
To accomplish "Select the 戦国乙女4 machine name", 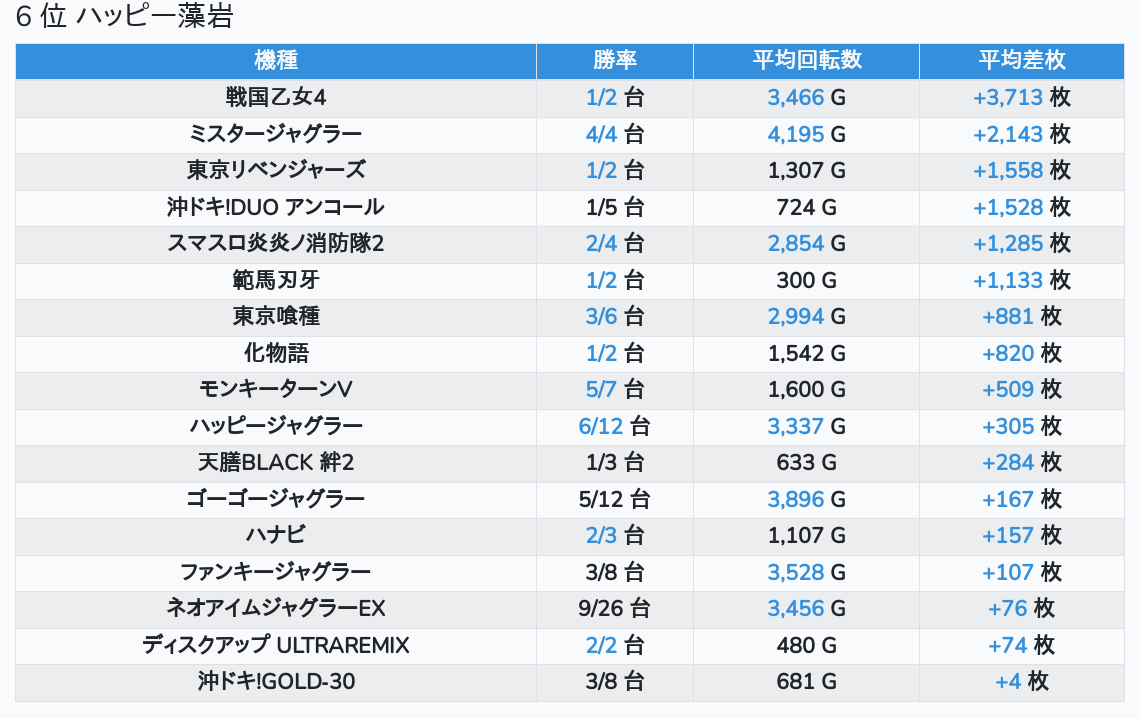I will [276, 98].
